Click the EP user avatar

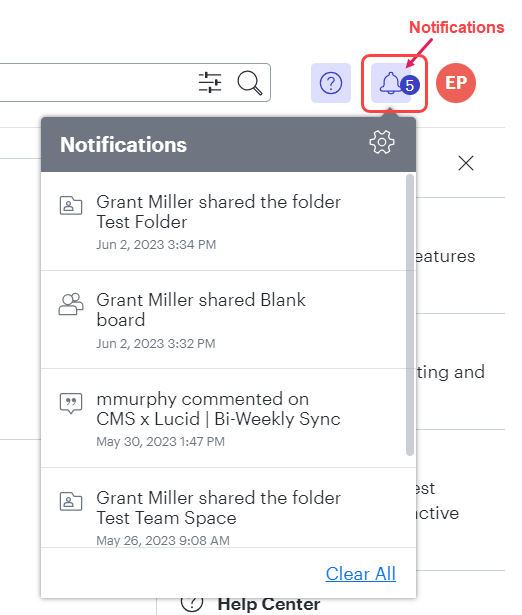[456, 83]
